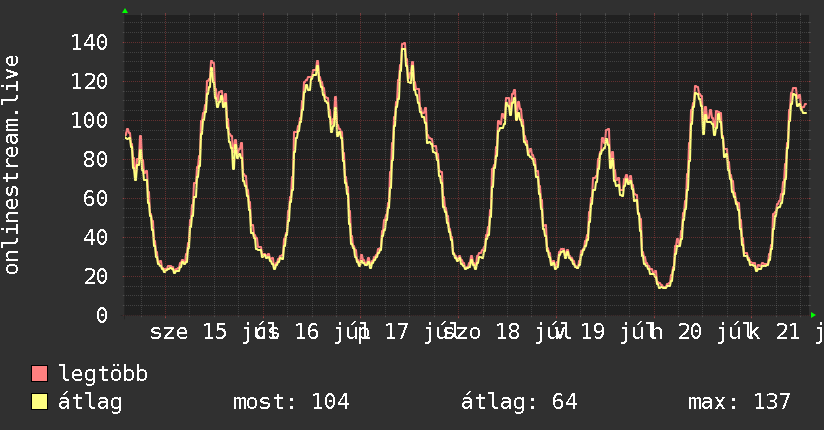This screenshot has height=430, width=824.
Task: Click the highest peak on July 17
Action: (403, 46)
